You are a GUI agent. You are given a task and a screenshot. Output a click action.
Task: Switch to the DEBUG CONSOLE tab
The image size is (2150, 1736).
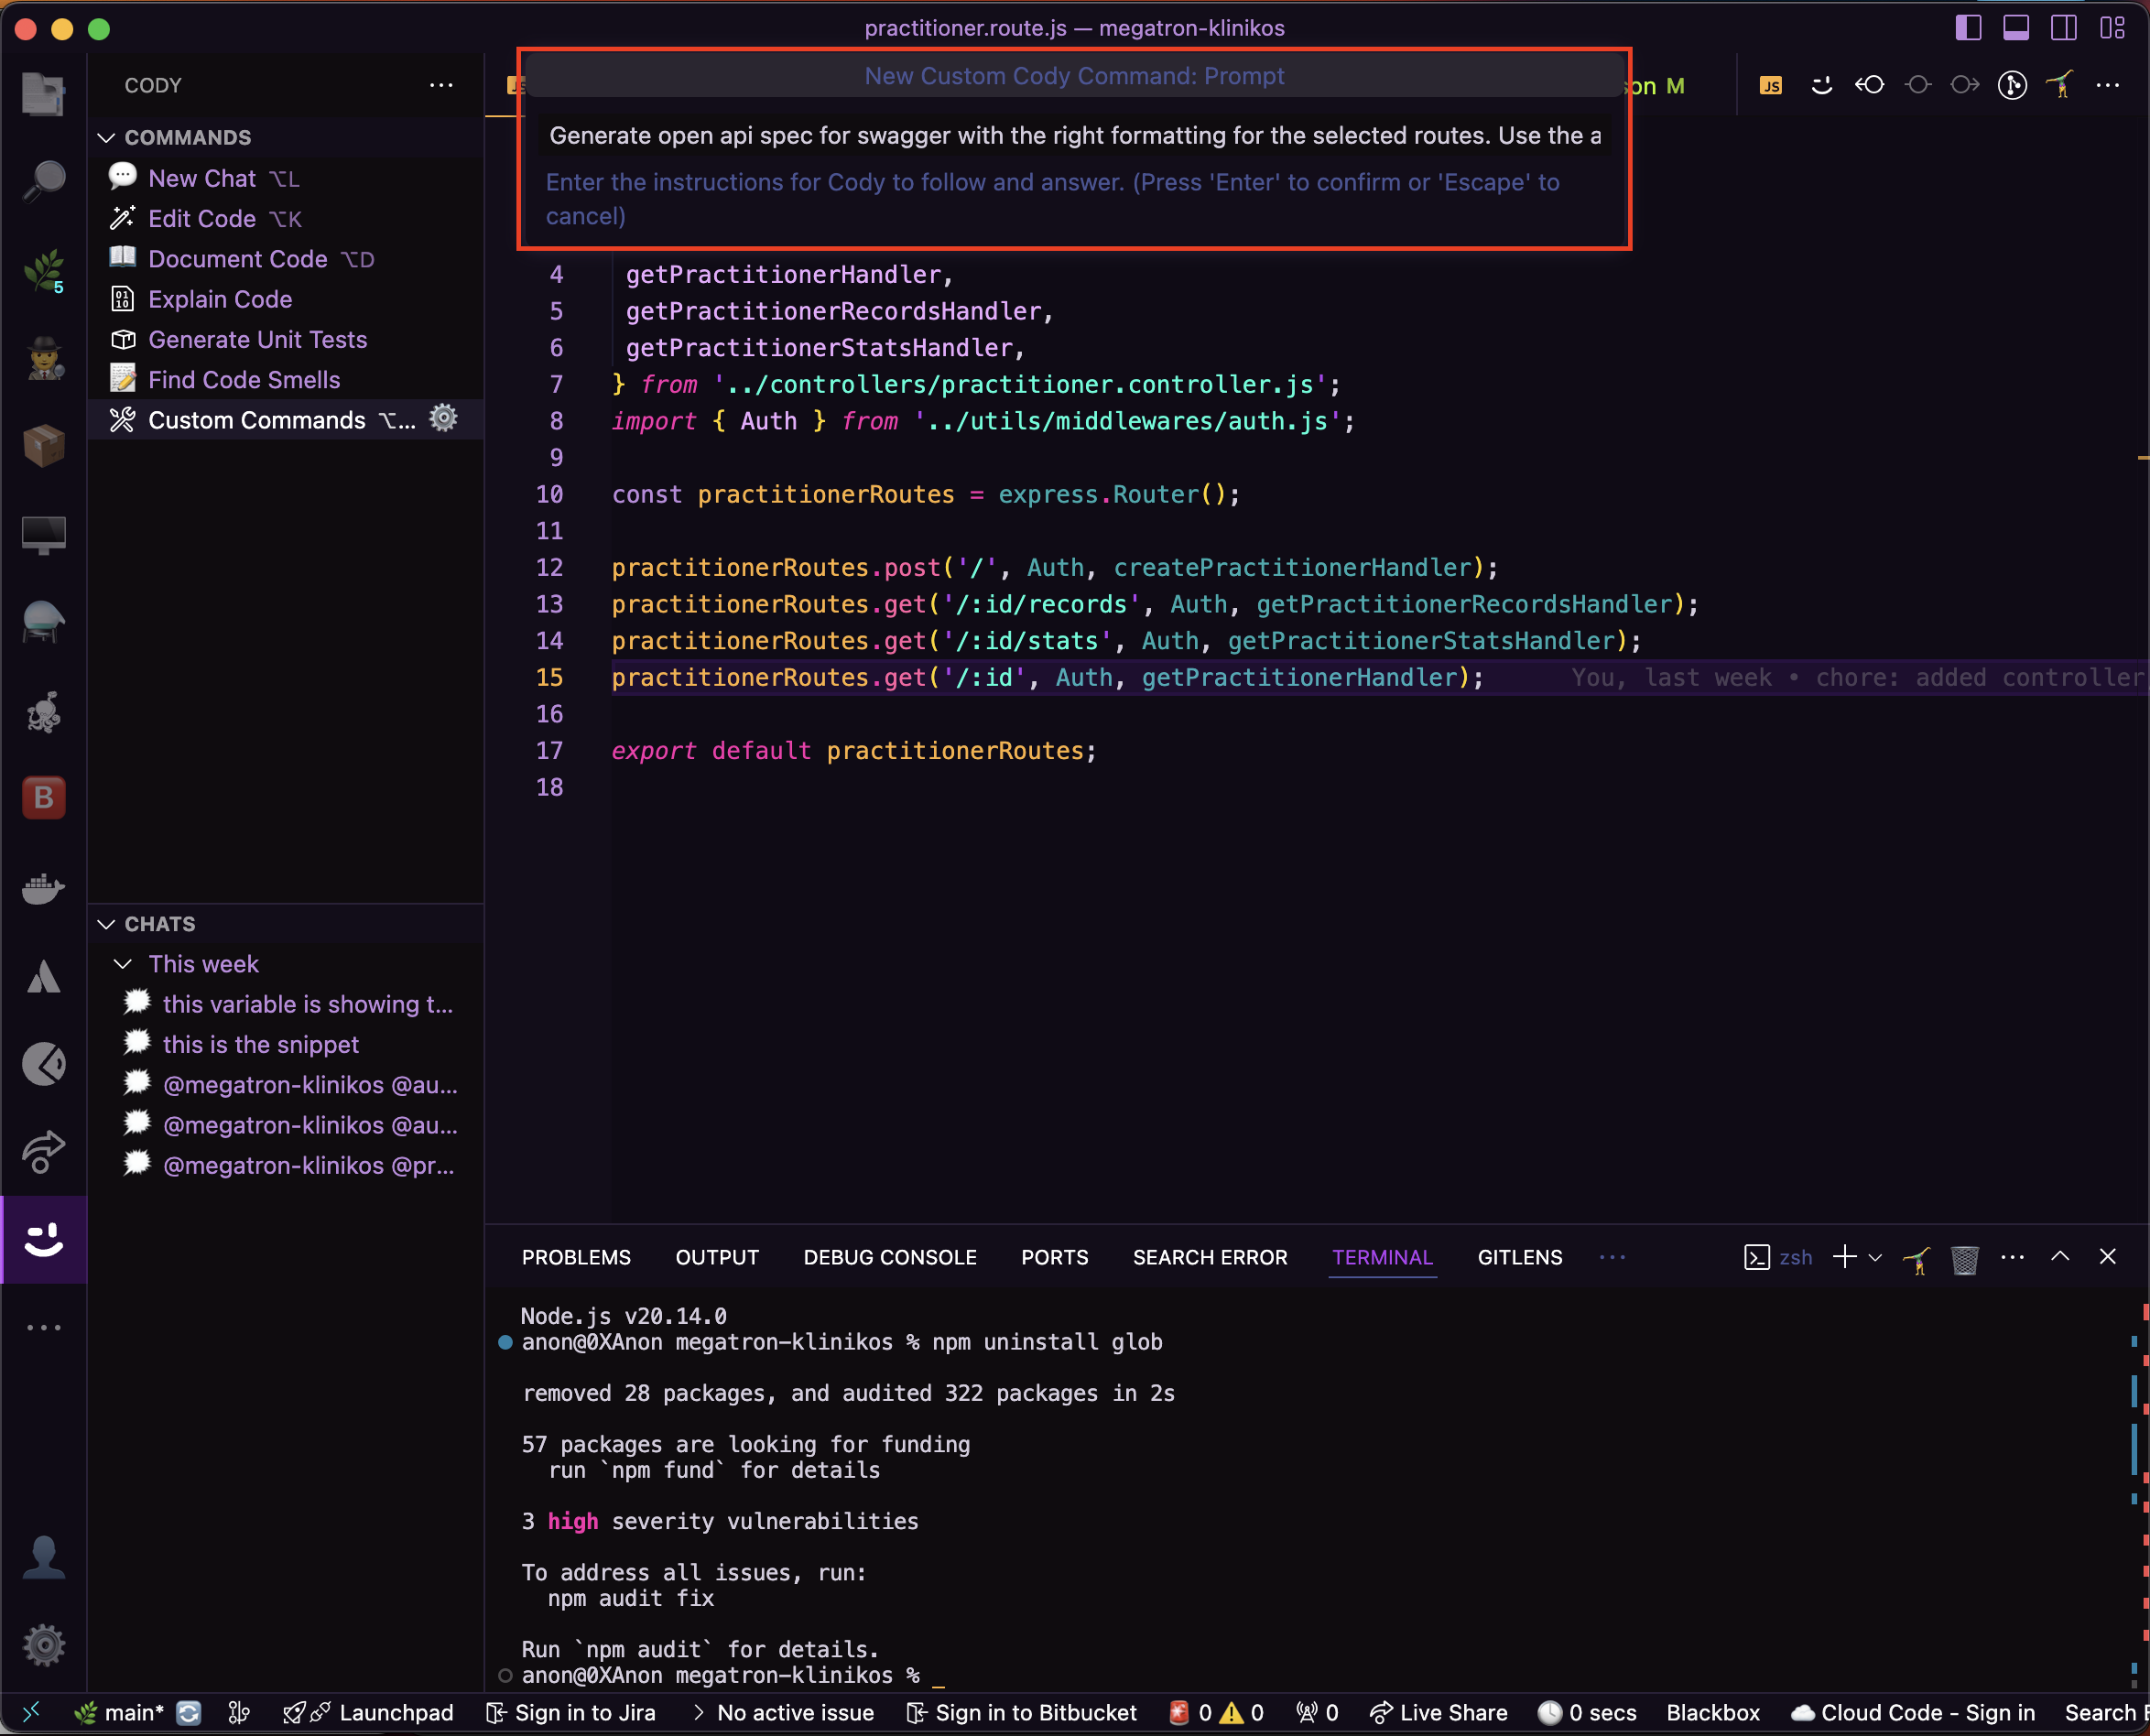pos(890,1257)
